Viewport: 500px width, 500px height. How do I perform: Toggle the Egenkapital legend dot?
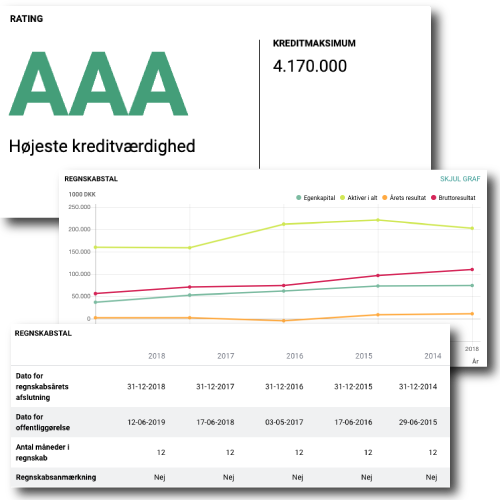(299, 198)
